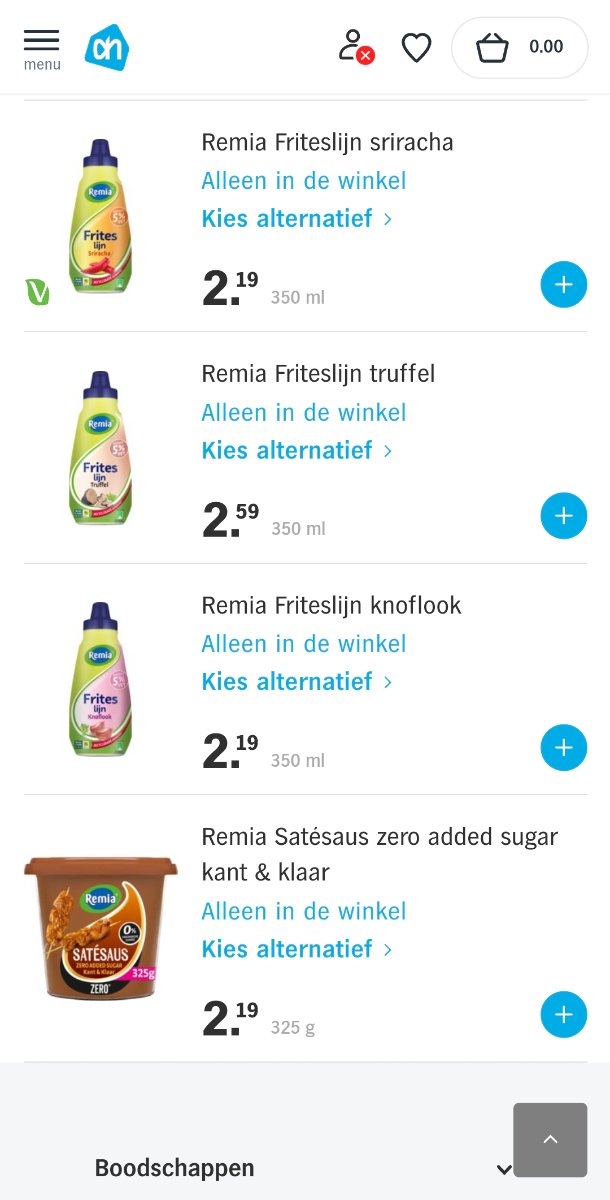Choose alternative for Friteslijn truffel
The width and height of the screenshot is (610, 1200).
pyautogui.click(x=296, y=450)
